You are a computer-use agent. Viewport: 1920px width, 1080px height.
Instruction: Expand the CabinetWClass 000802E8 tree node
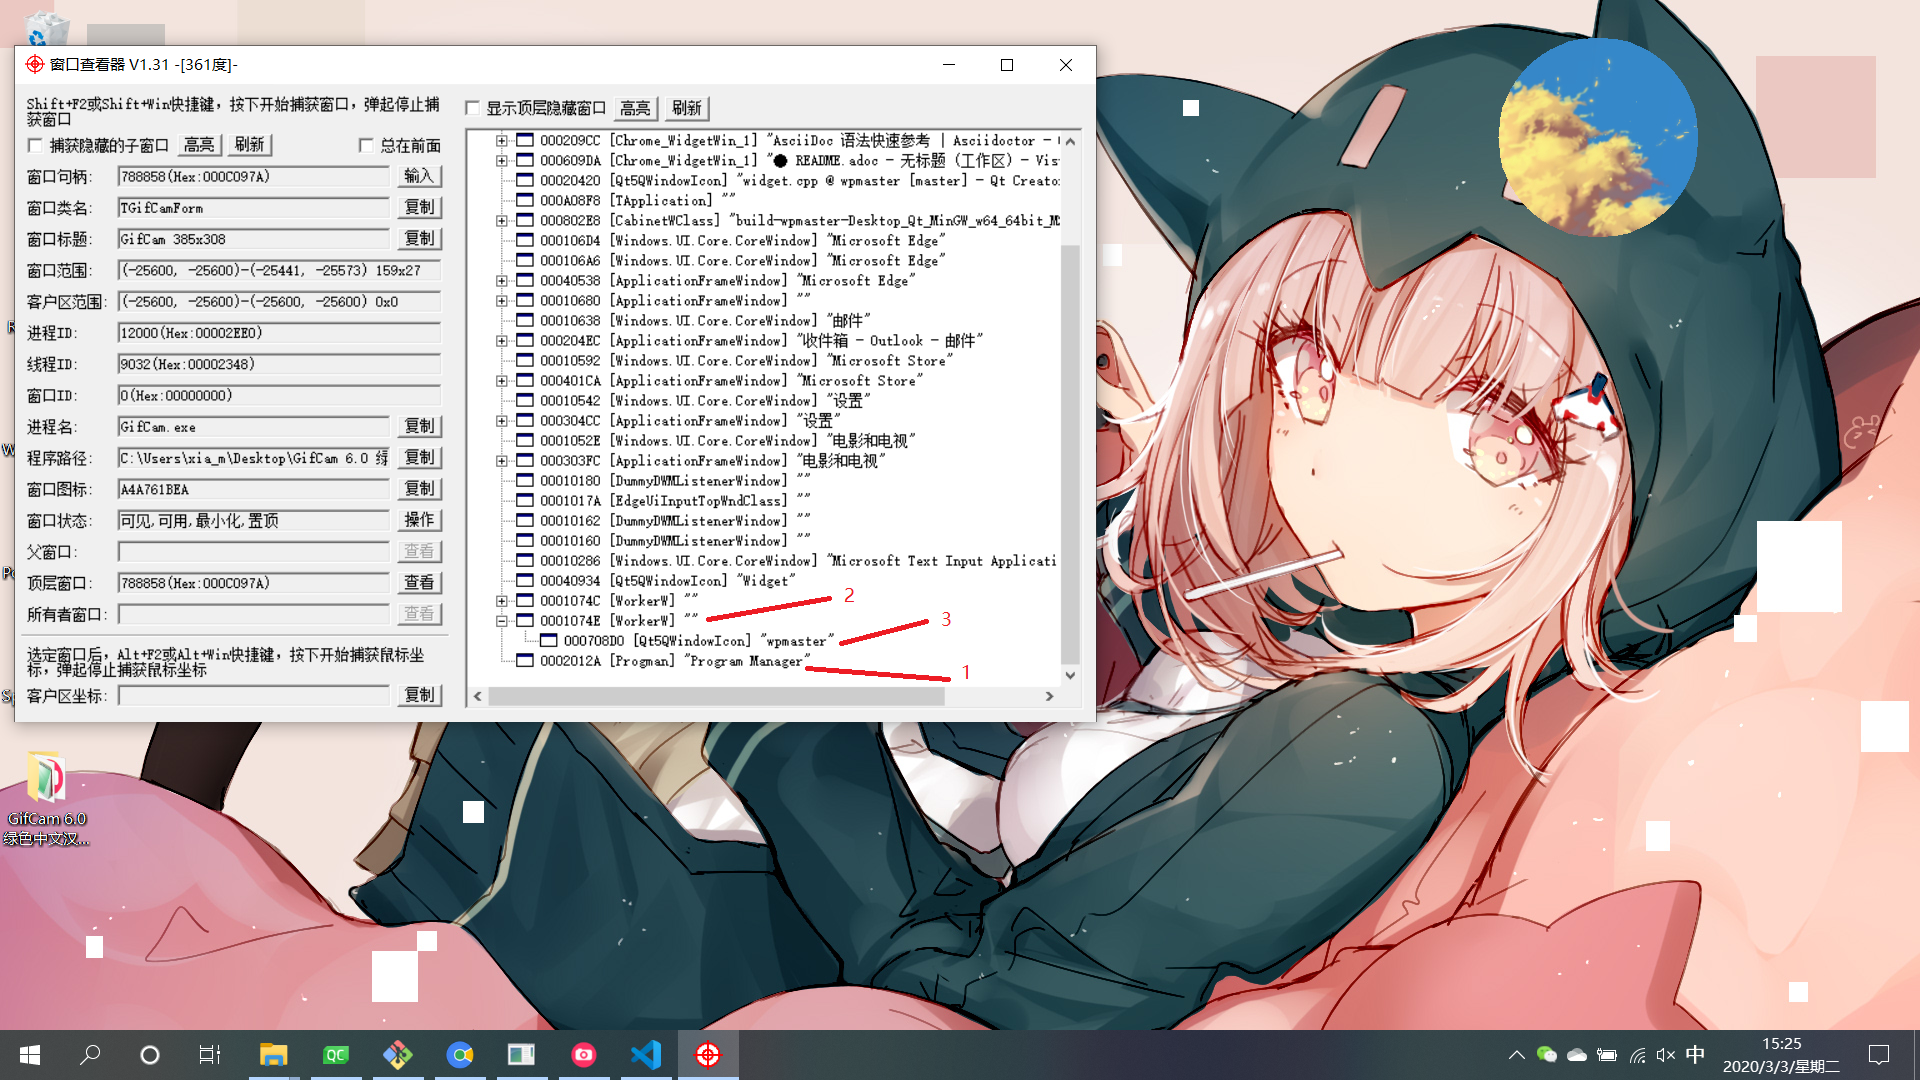pyautogui.click(x=502, y=221)
